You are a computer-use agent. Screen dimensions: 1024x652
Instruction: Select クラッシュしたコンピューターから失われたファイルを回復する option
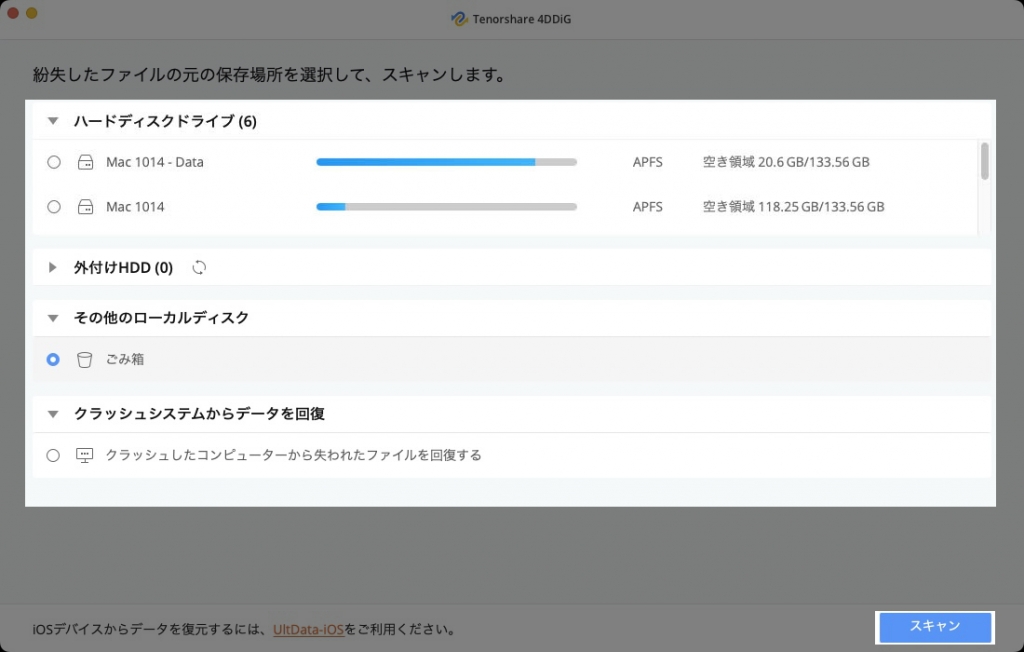tap(53, 454)
